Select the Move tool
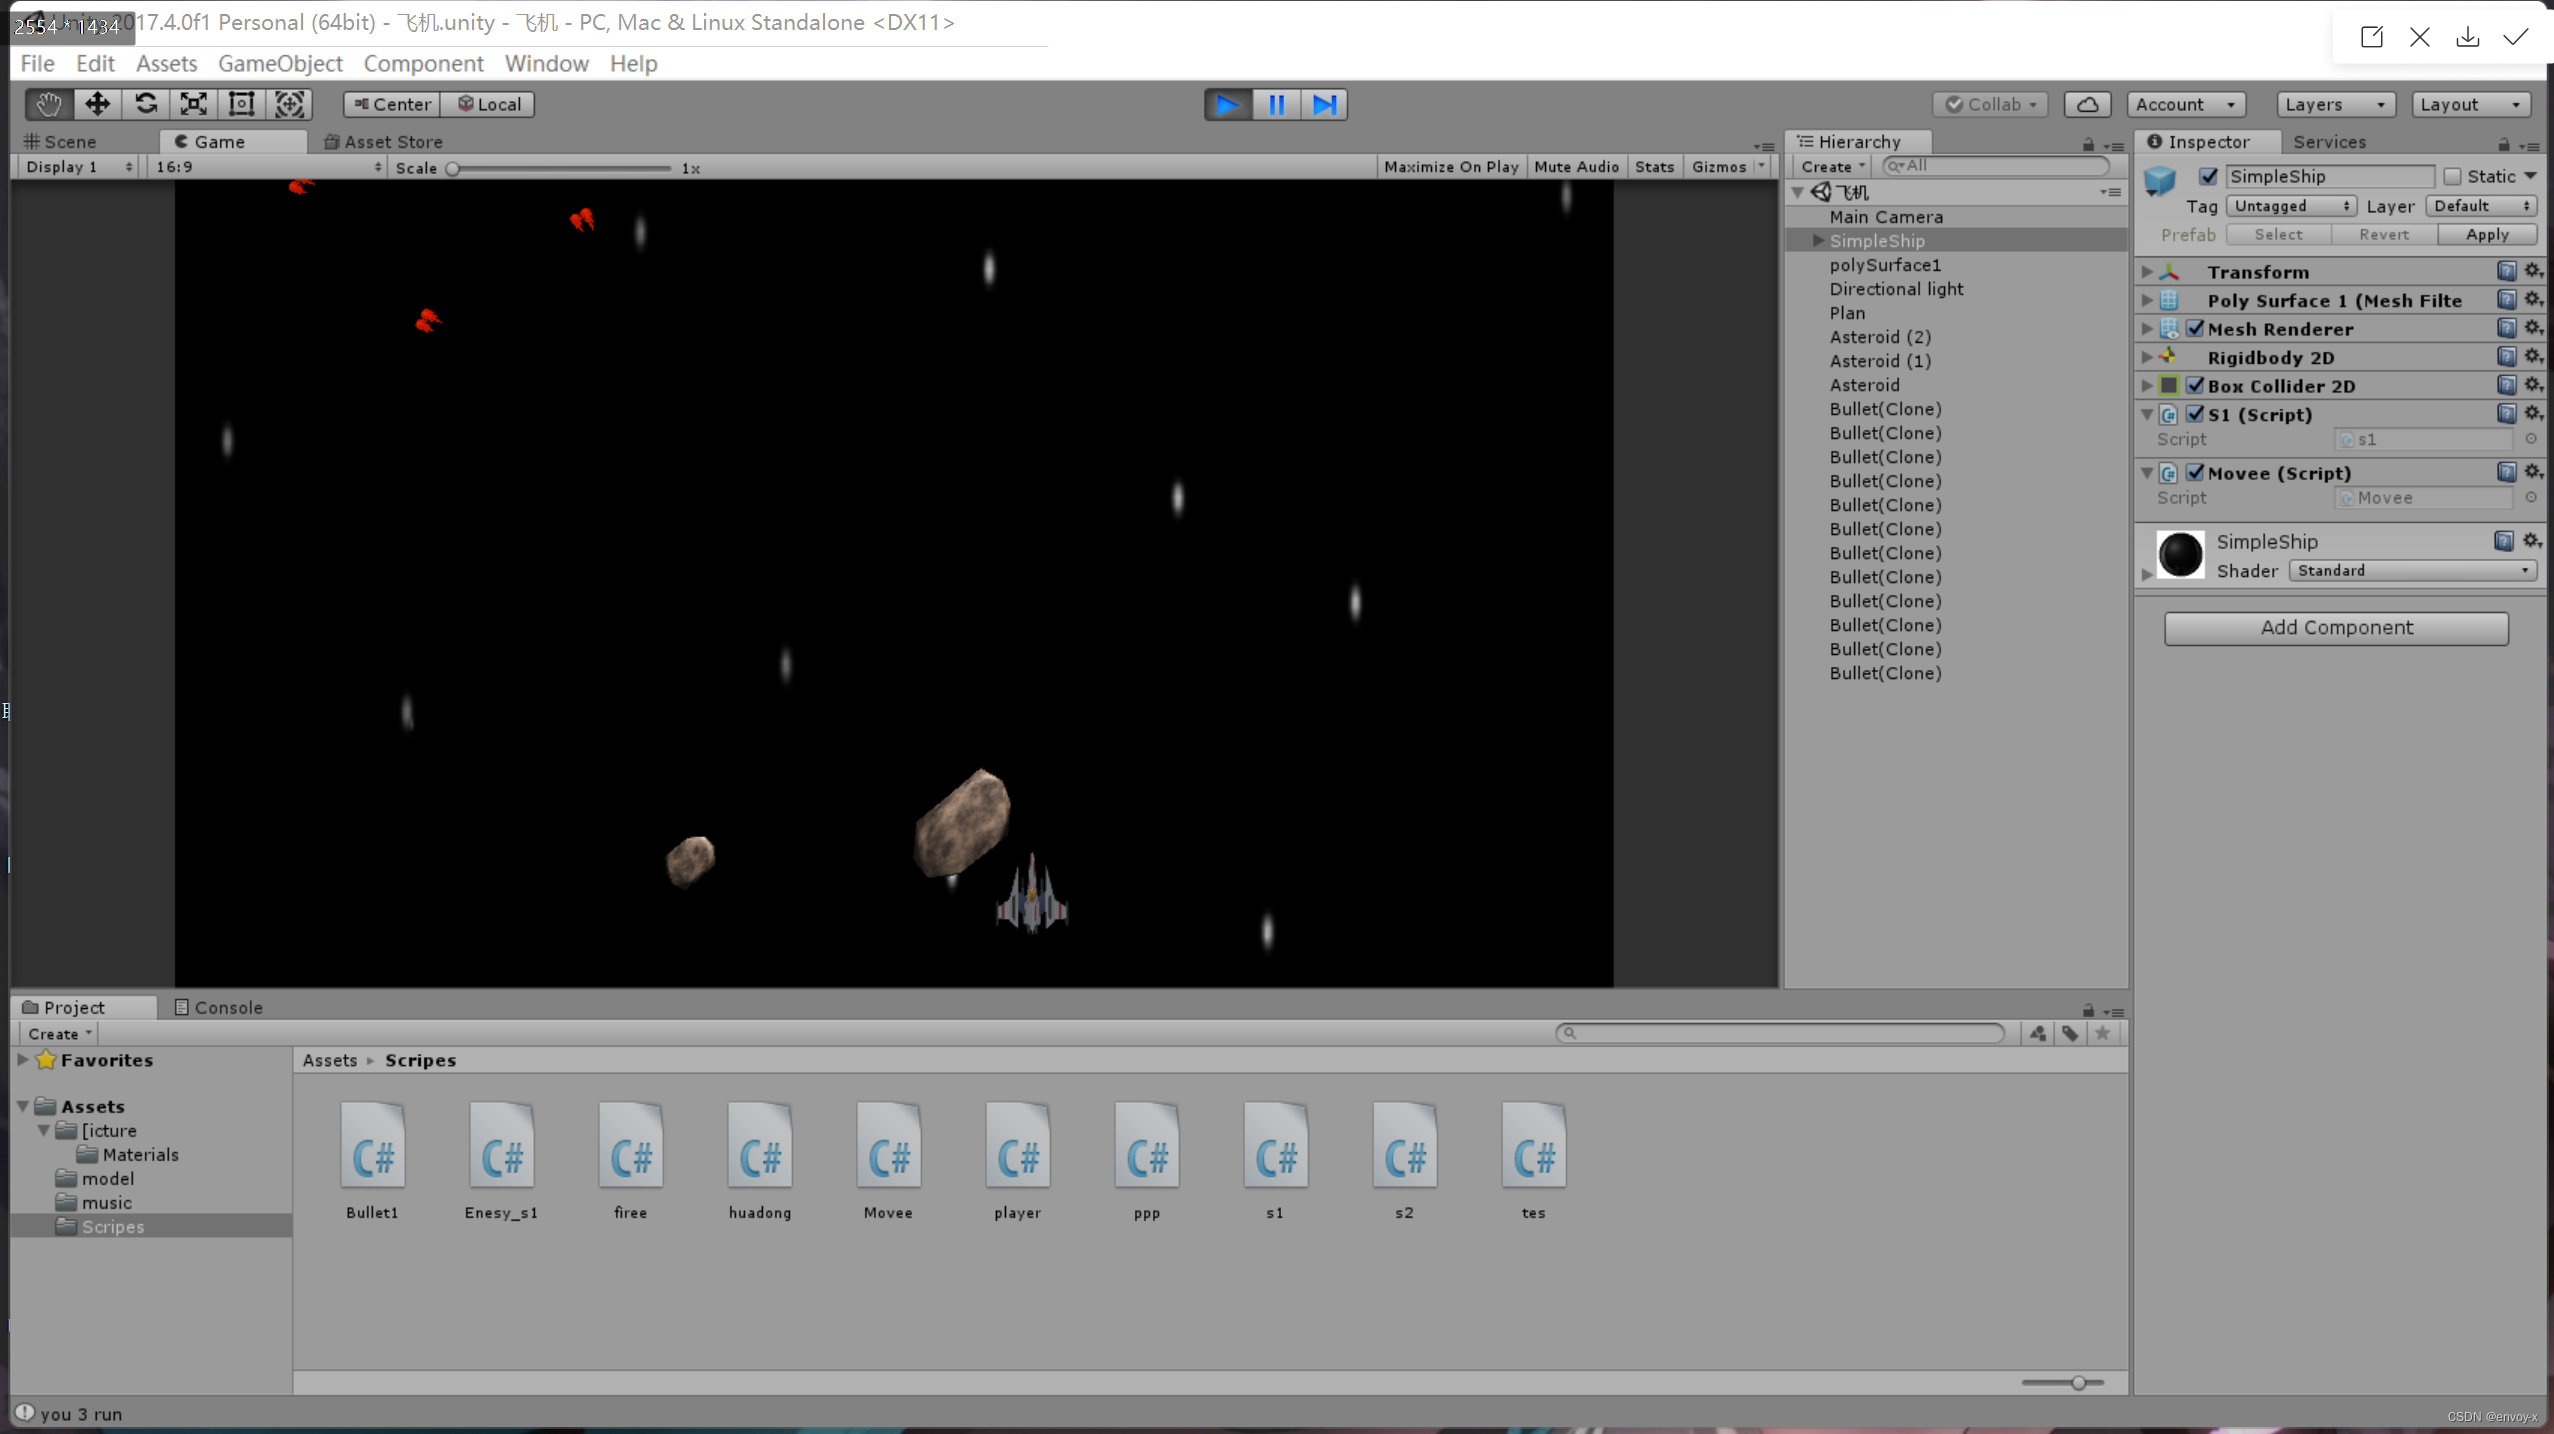2554x1434 pixels. coord(97,104)
